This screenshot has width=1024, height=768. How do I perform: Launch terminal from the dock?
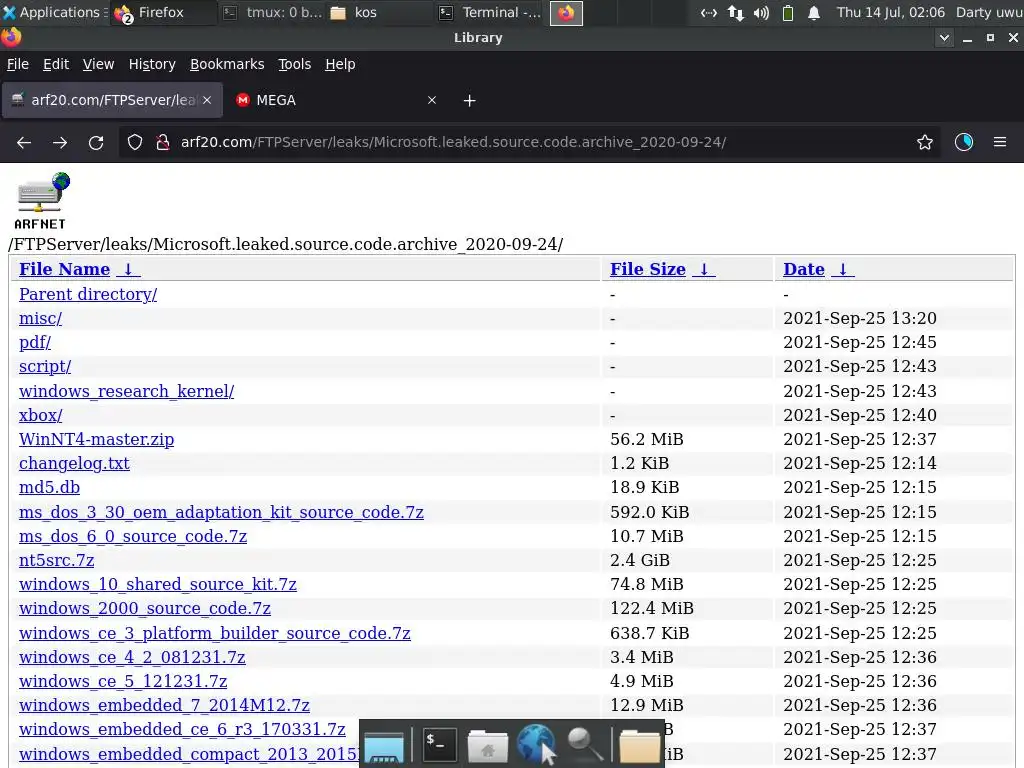click(x=439, y=744)
